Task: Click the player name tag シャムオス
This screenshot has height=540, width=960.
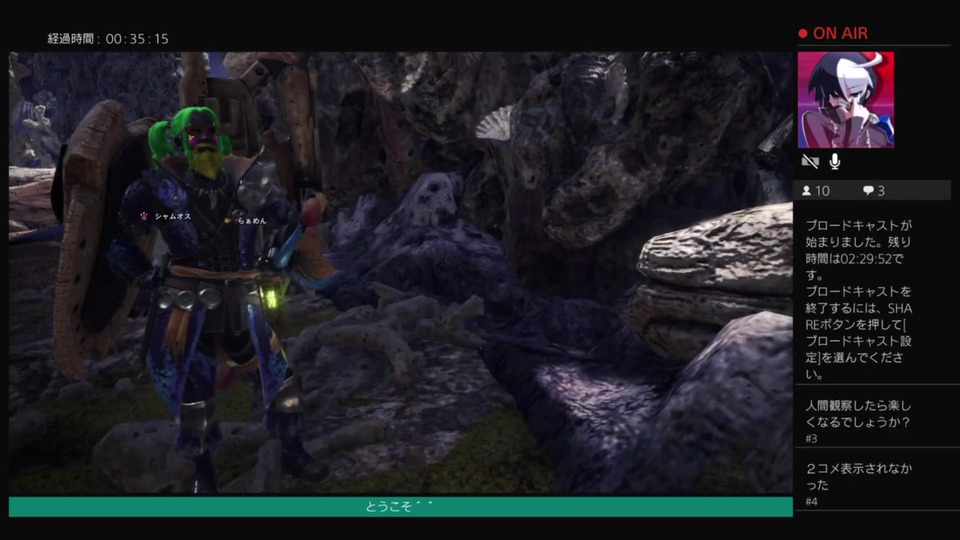Action: coord(173,216)
